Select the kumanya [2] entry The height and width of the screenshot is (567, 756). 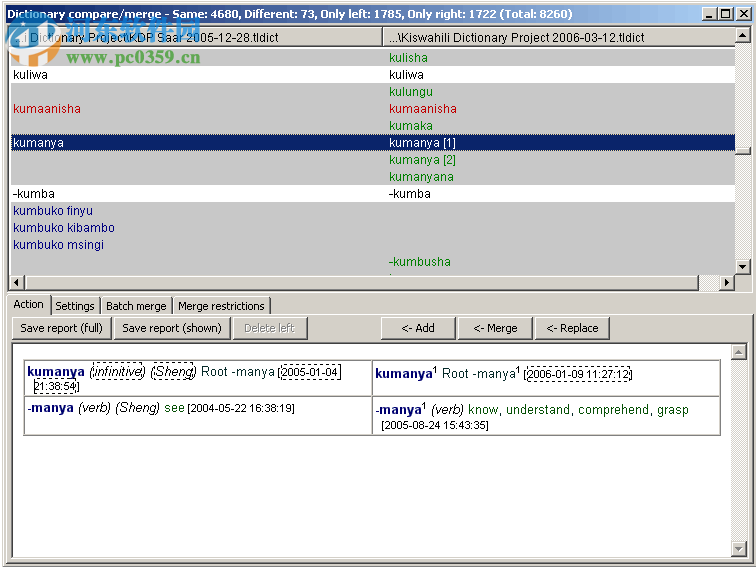(x=422, y=160)
